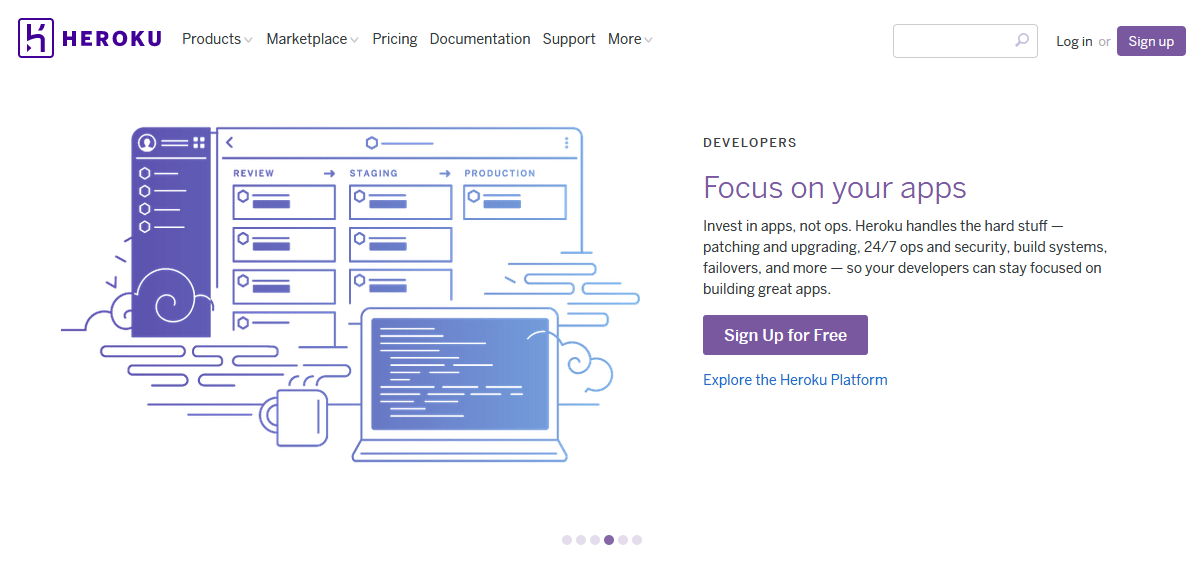The image size is (1202, 587).
Task: Click the purple Sign up button
Action: click(x=1150, y=41)
